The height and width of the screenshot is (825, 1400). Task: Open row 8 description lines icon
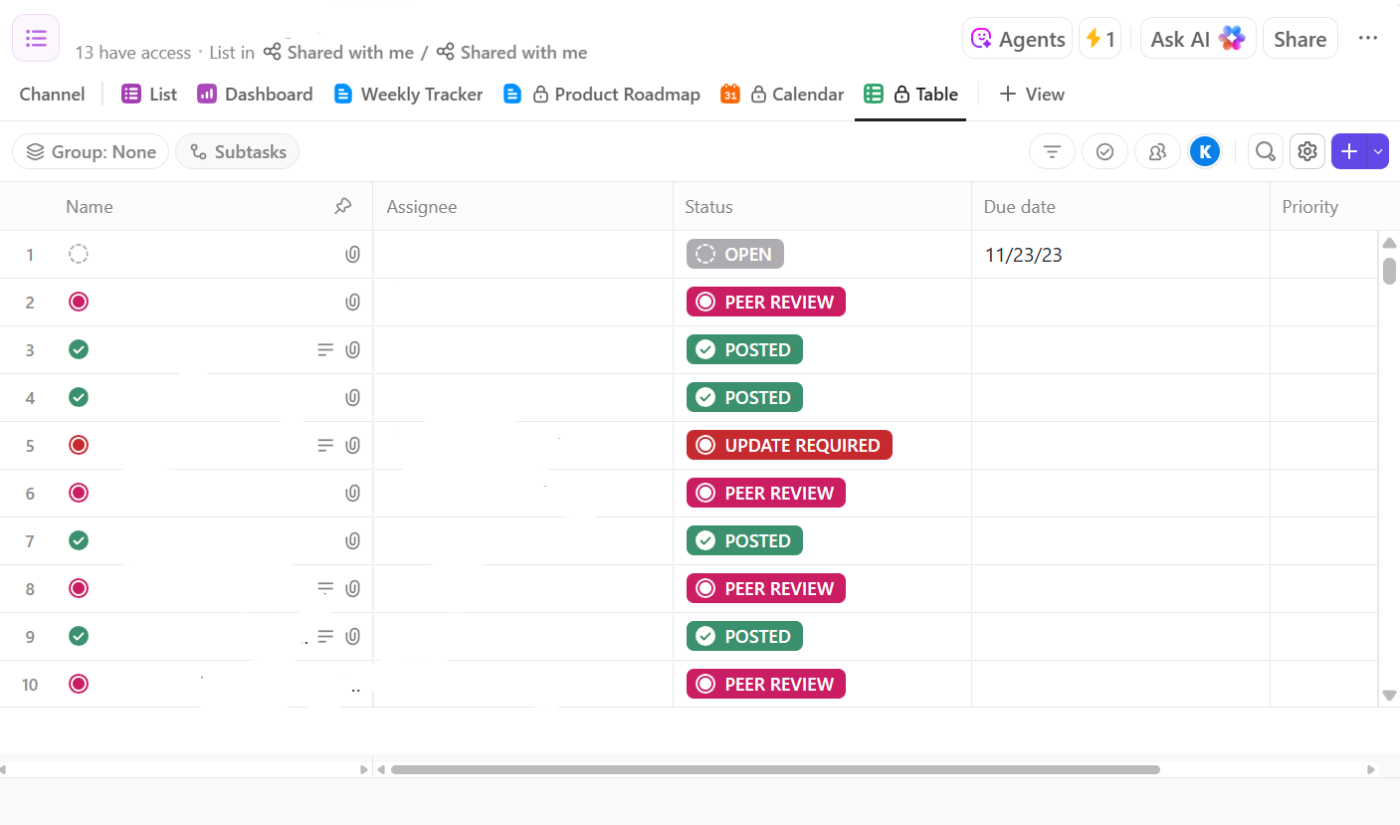click(325, 589)
